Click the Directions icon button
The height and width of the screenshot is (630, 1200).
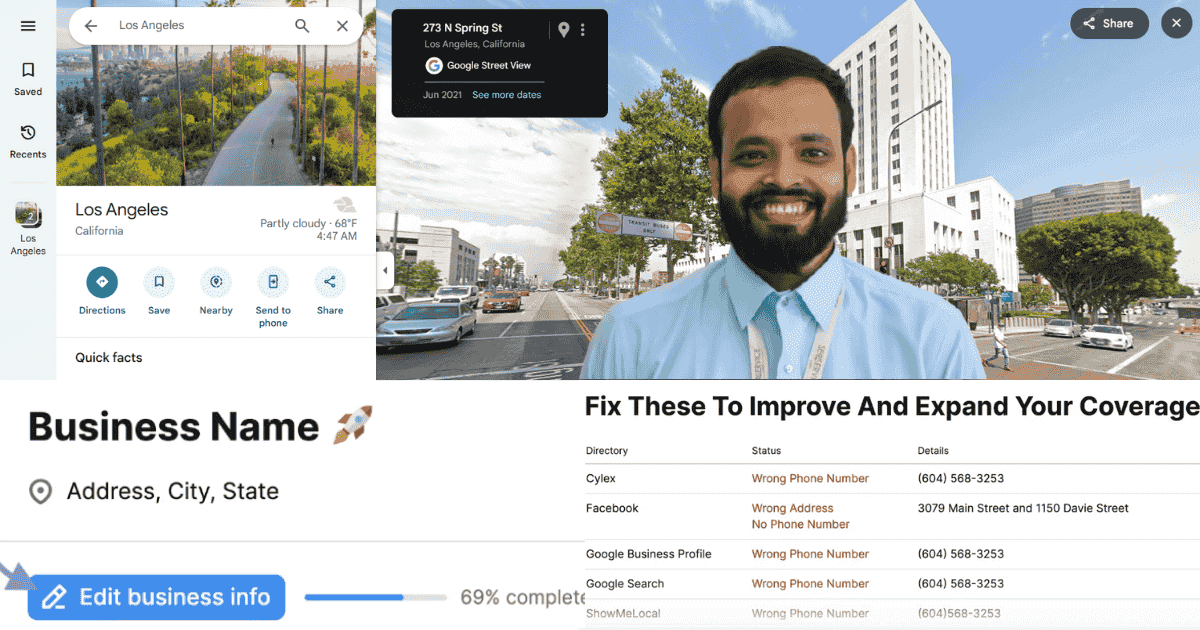(102, 282)
